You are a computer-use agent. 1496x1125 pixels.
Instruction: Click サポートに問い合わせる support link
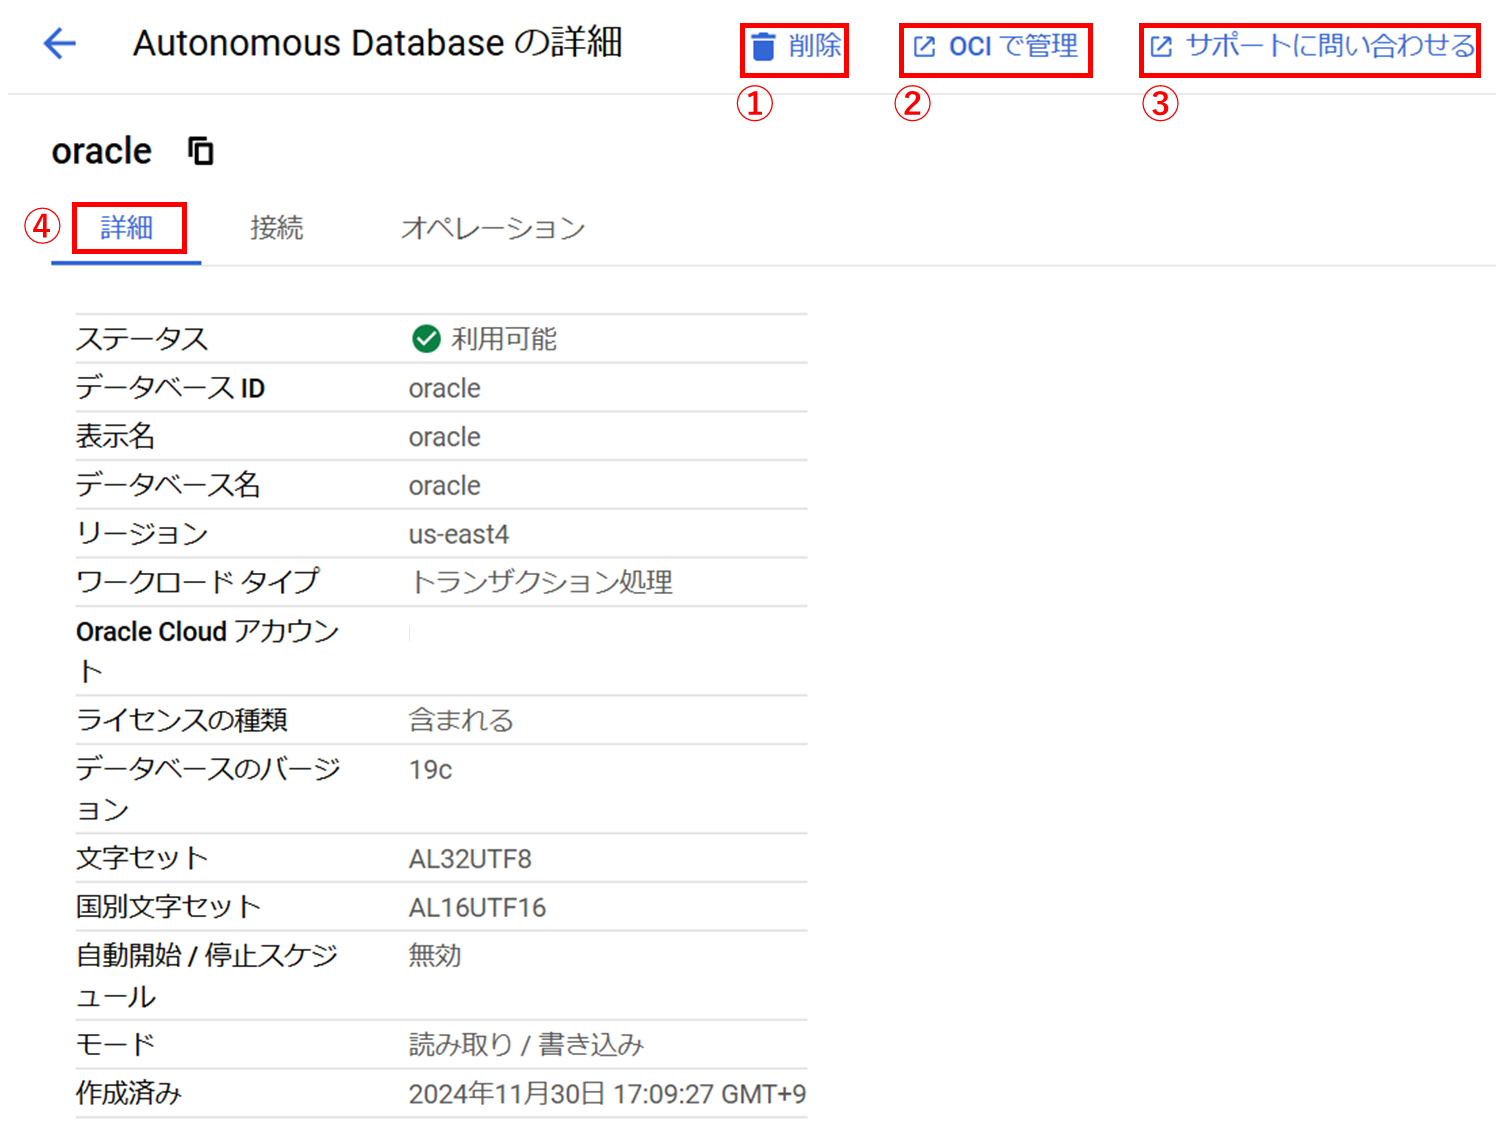[1311, 46]
